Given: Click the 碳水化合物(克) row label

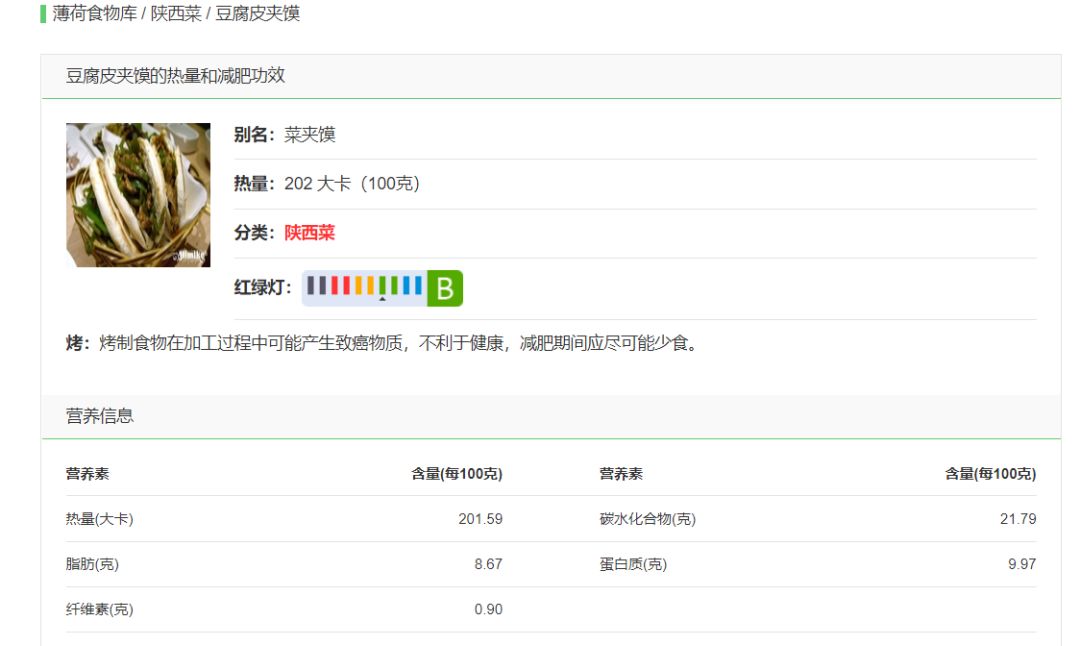Looking at the screenshot, I should coord(647,519).
